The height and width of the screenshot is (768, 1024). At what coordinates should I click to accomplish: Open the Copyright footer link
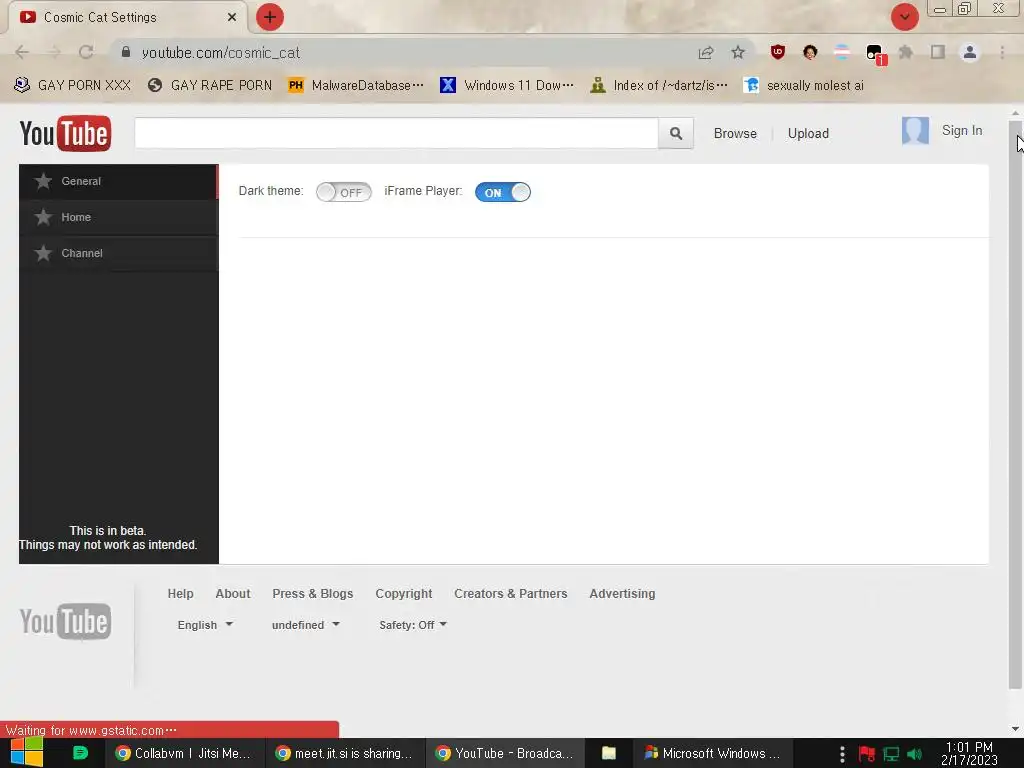404,594
